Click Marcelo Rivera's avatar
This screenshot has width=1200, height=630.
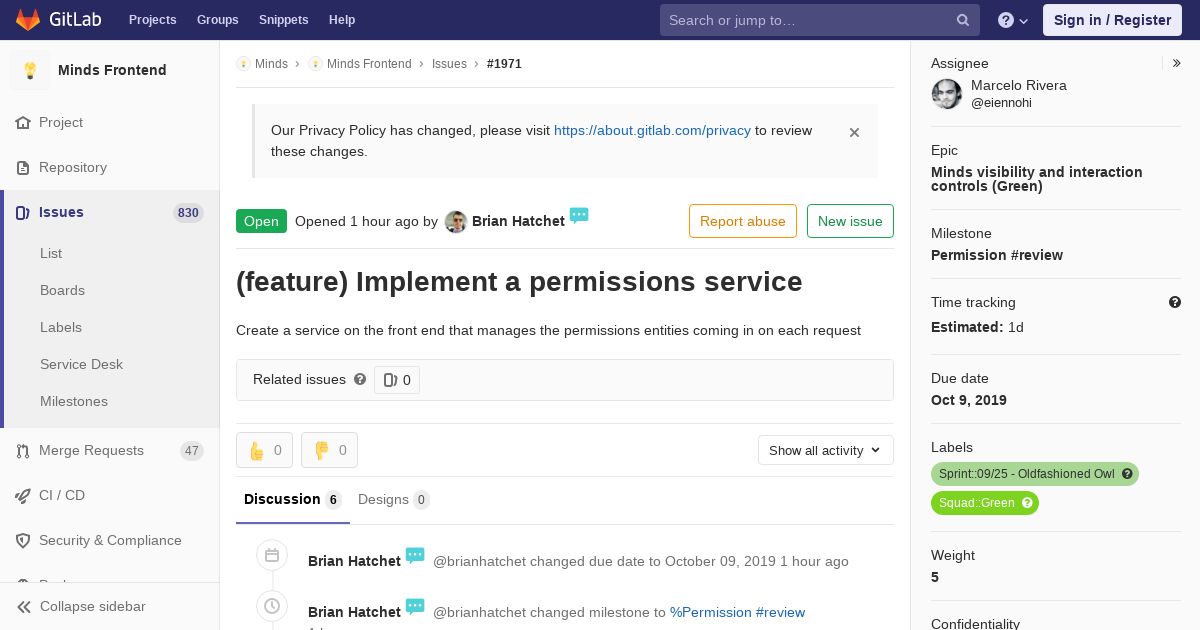(x=947, y=94)
